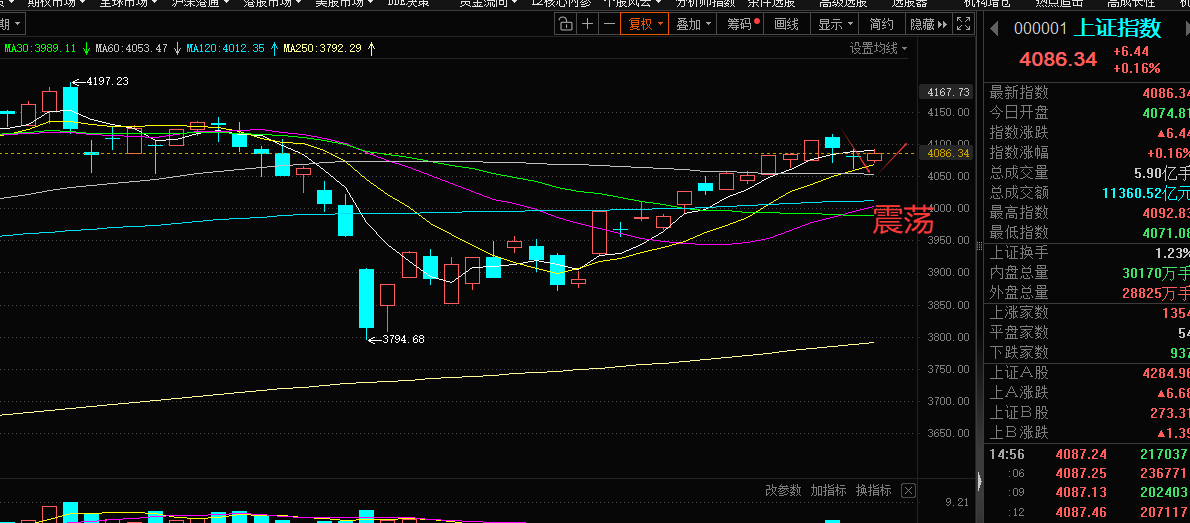
Task: Click 加指标 to add an indicator
Action: (828, 490)
